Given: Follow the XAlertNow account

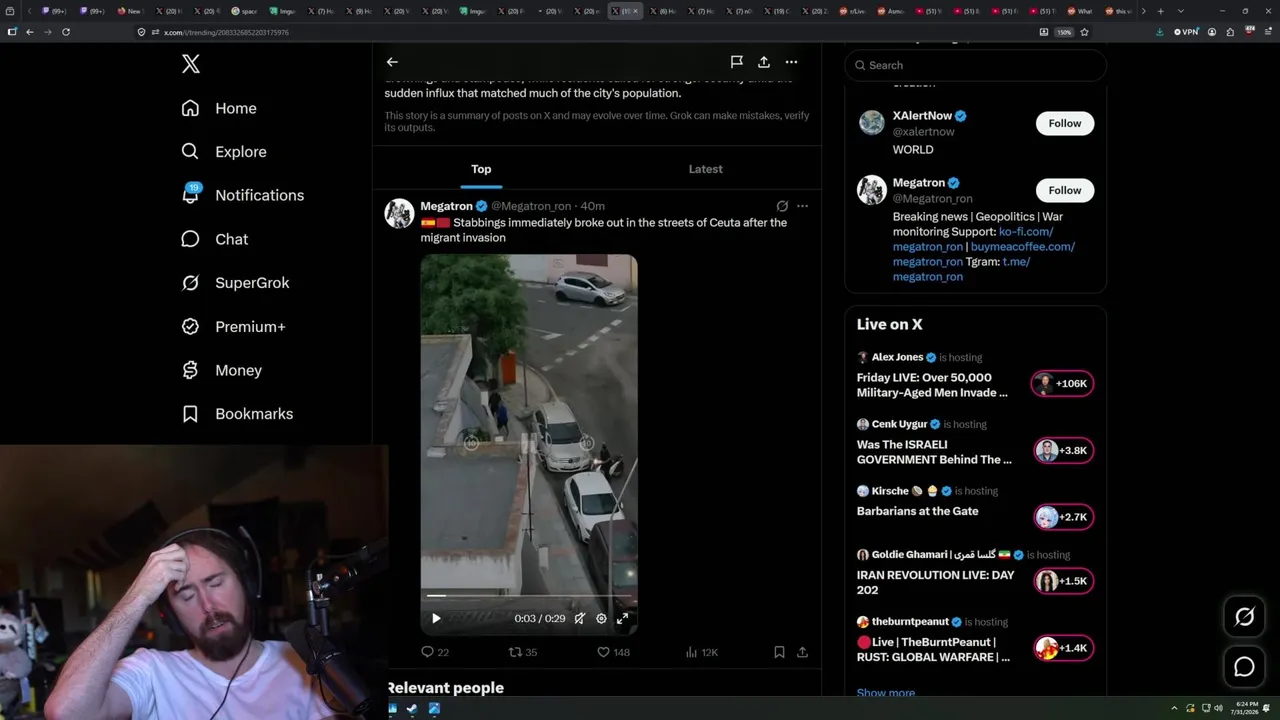Looking at the screenshot, I should pos(1065,123).
